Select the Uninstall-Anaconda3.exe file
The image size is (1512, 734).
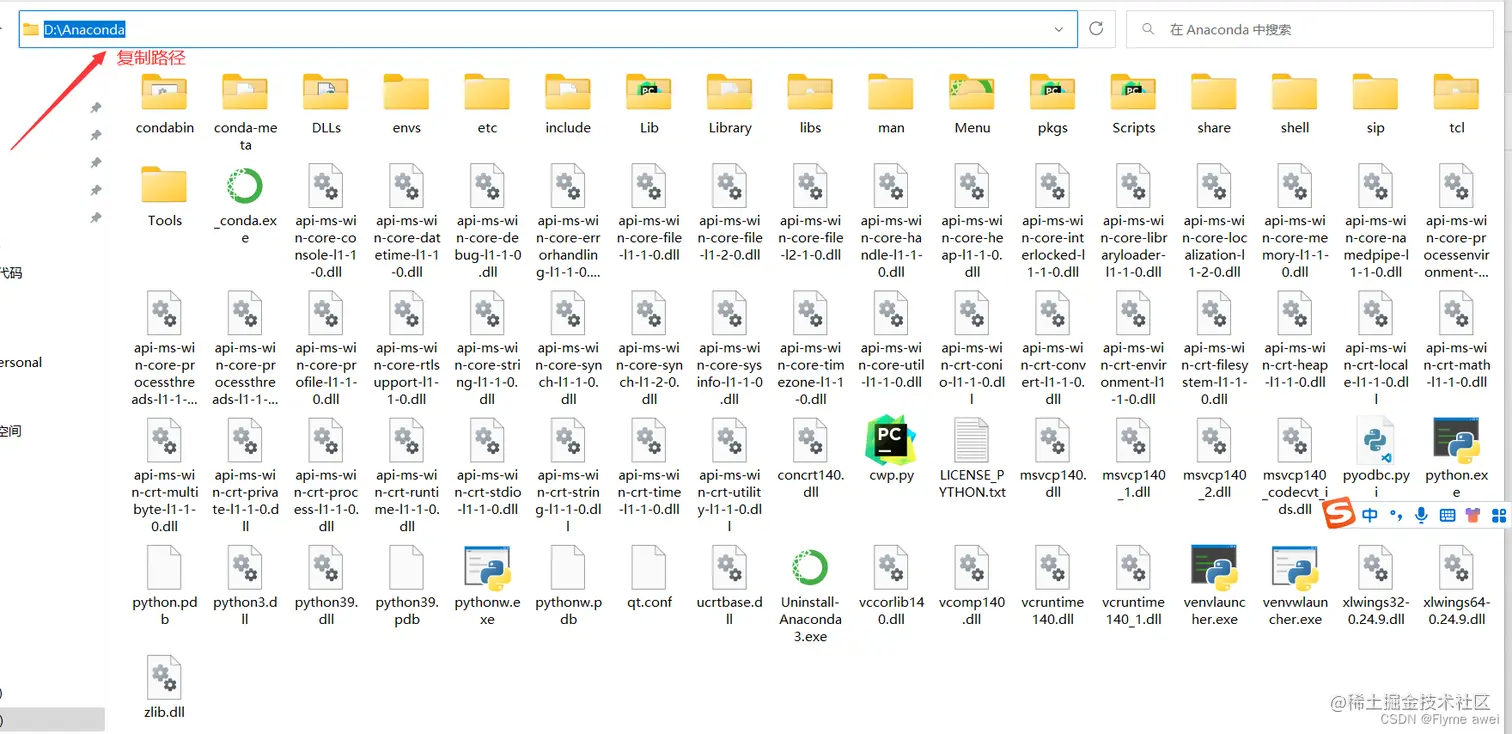pos(810,594)
